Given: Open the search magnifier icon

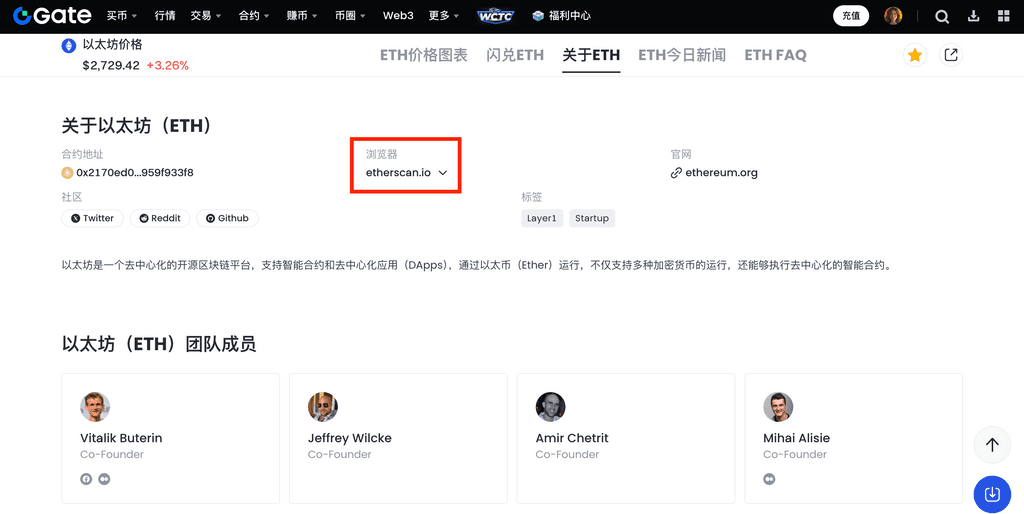Looking at the screenshot, I should pyautogui.click(x=942, y=16).
